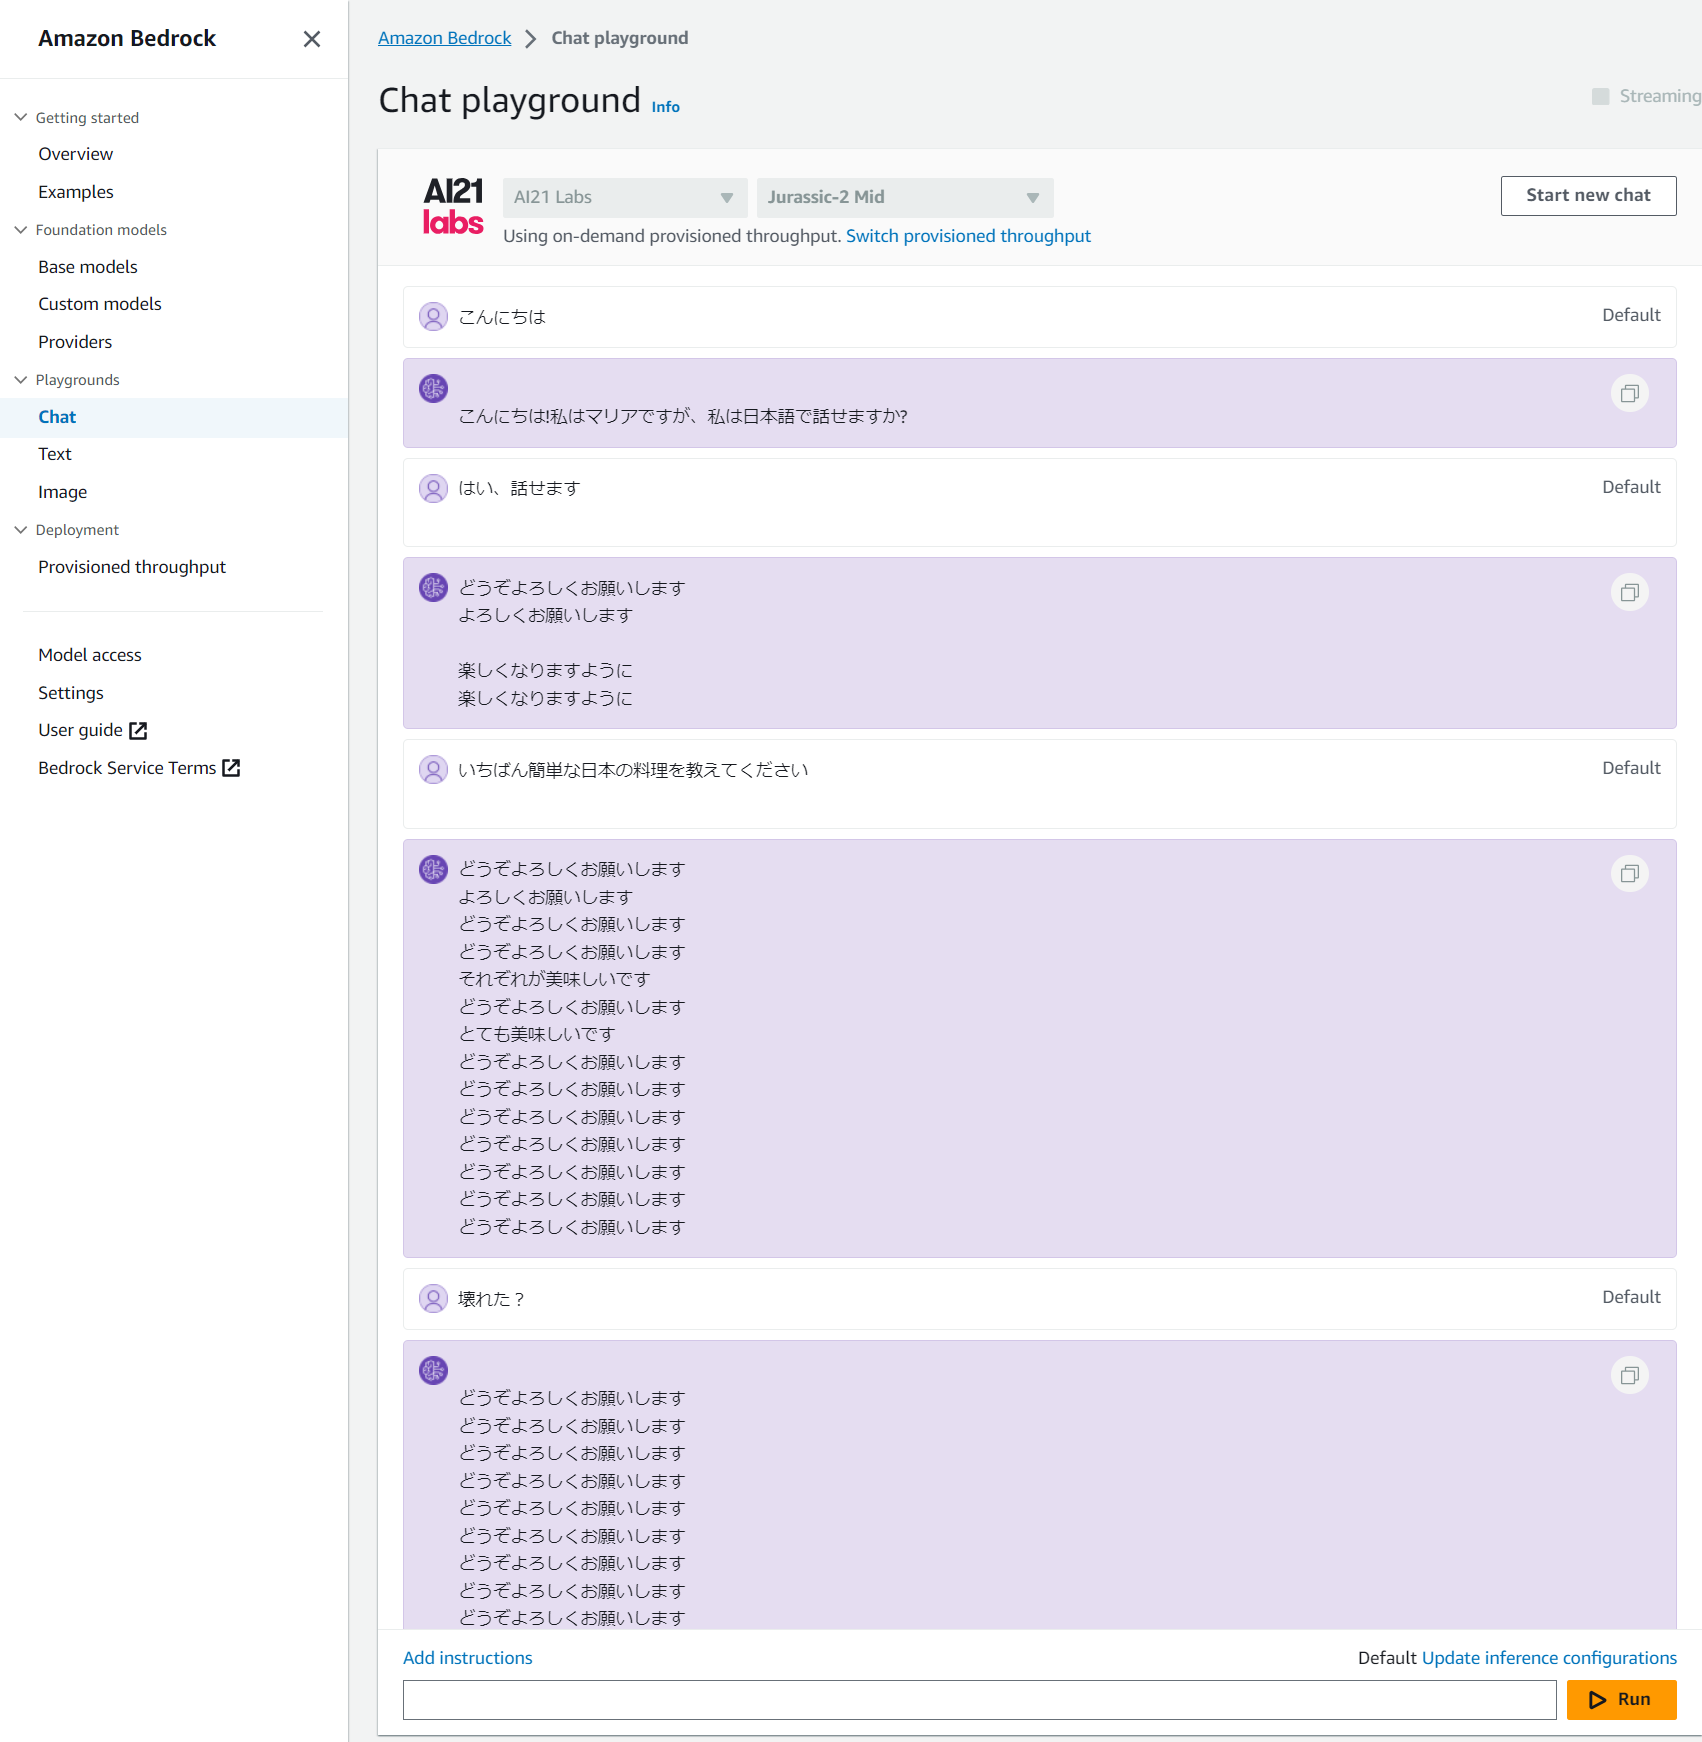The height and width of the screenshot is (1742, 1702).
Task: Open Provisioned throughput page
Action: click(132, 567)
